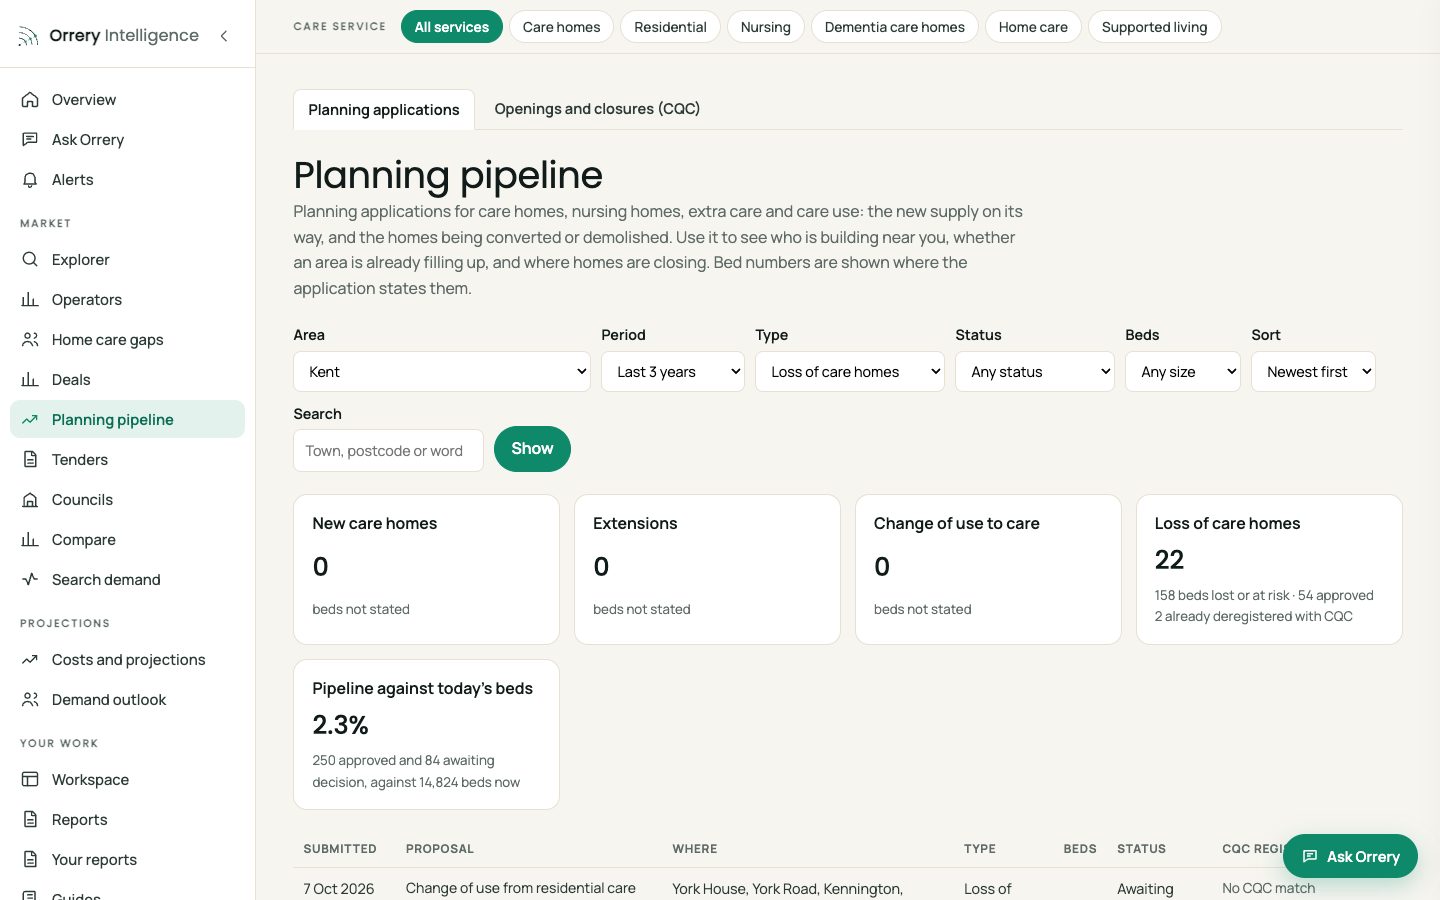The image size is (1440, 900).
Task: Select the Care homes filter chip
Action: 562,27
